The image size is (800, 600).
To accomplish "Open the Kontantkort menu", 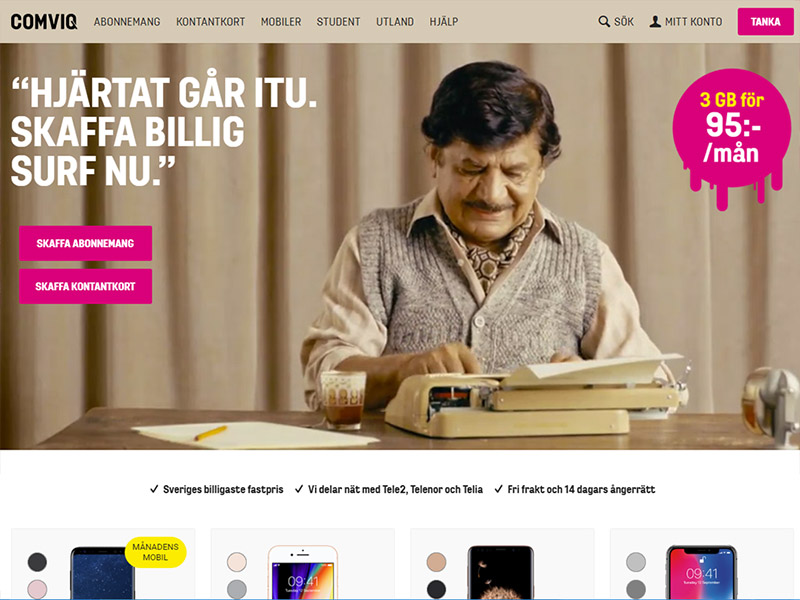I will pos(210,21).
